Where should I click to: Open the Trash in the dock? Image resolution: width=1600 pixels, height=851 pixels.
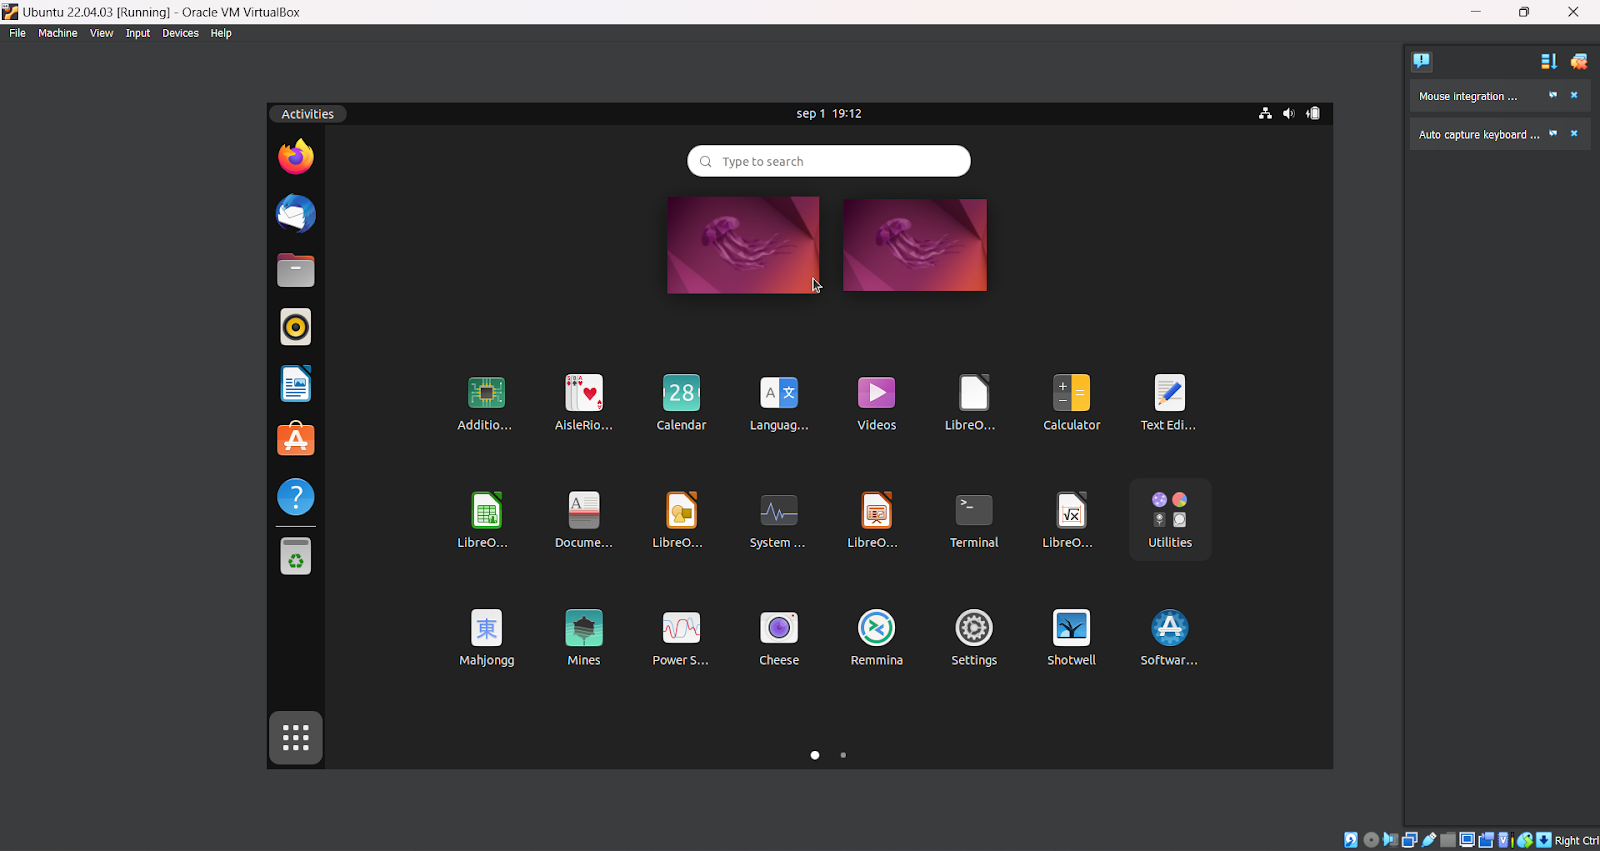(296, 557)
